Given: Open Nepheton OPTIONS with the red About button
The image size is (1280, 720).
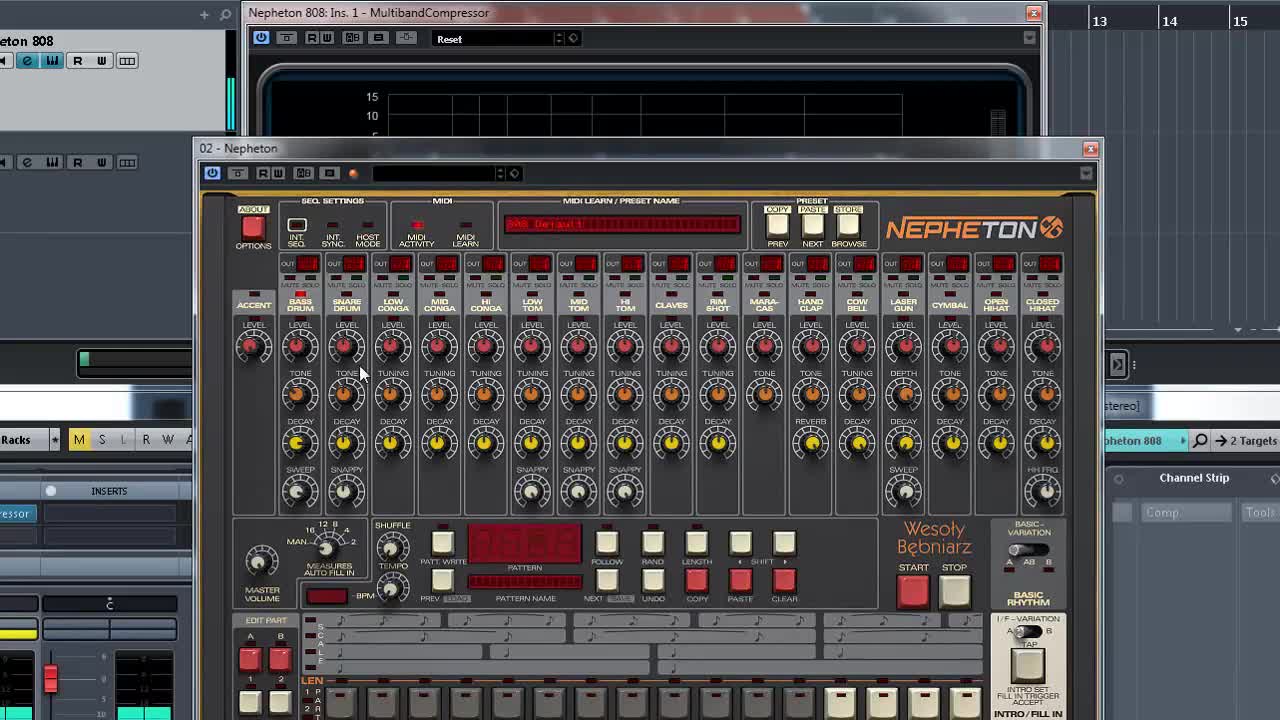Looking at the screenshot, I should click(253, 227).
